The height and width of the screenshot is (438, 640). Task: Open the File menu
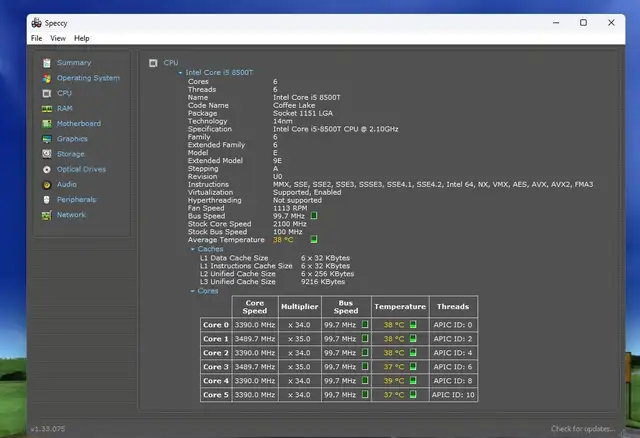(x=36, y=38)
